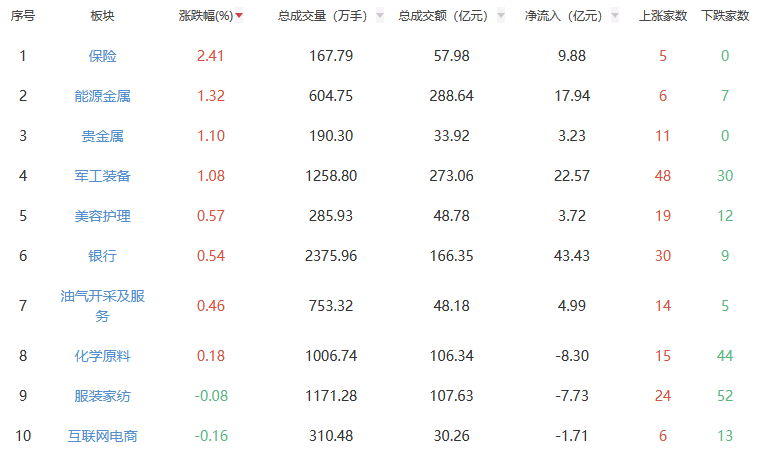Open the 银行 sector link

click(102, 256)
